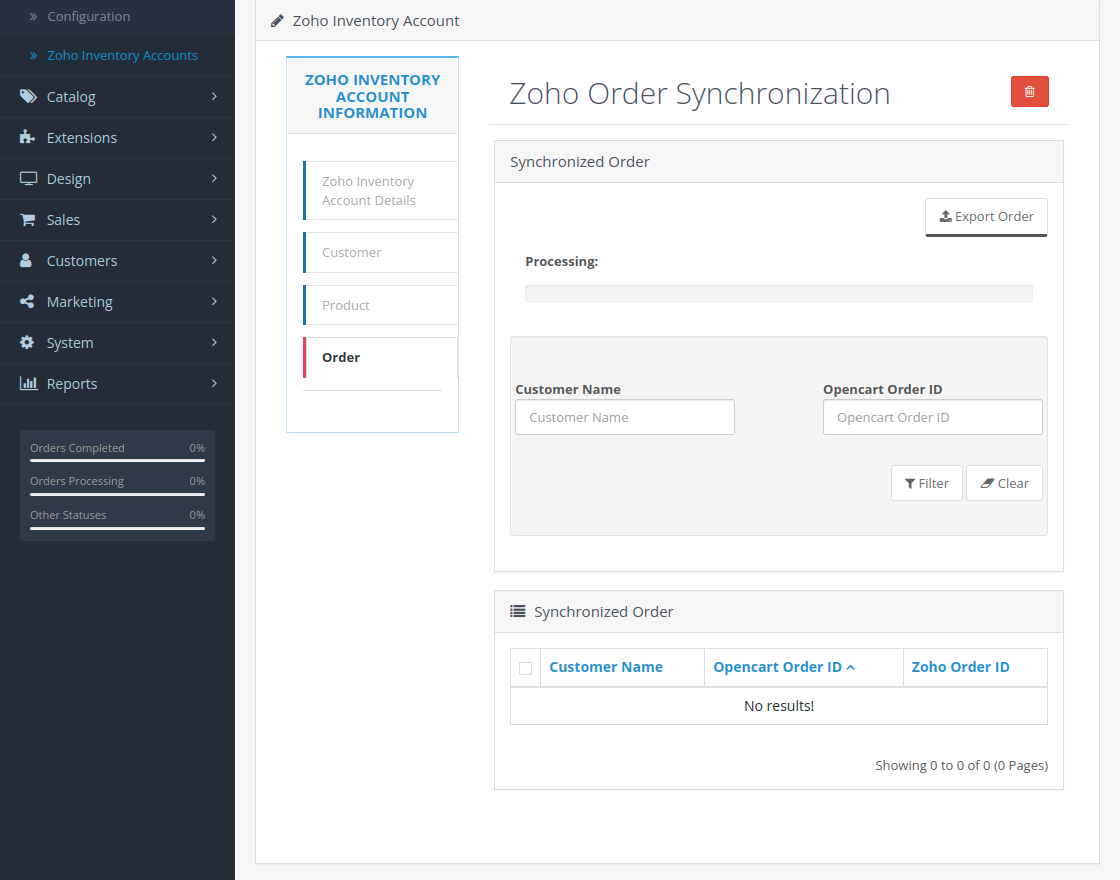Click the Extensions puzzle-piece icon
This screenshot has height=880, width=1120.
(28, 138)
